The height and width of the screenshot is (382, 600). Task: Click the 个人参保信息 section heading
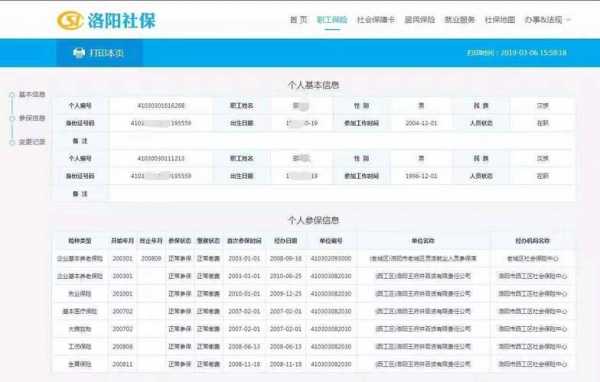313,220
